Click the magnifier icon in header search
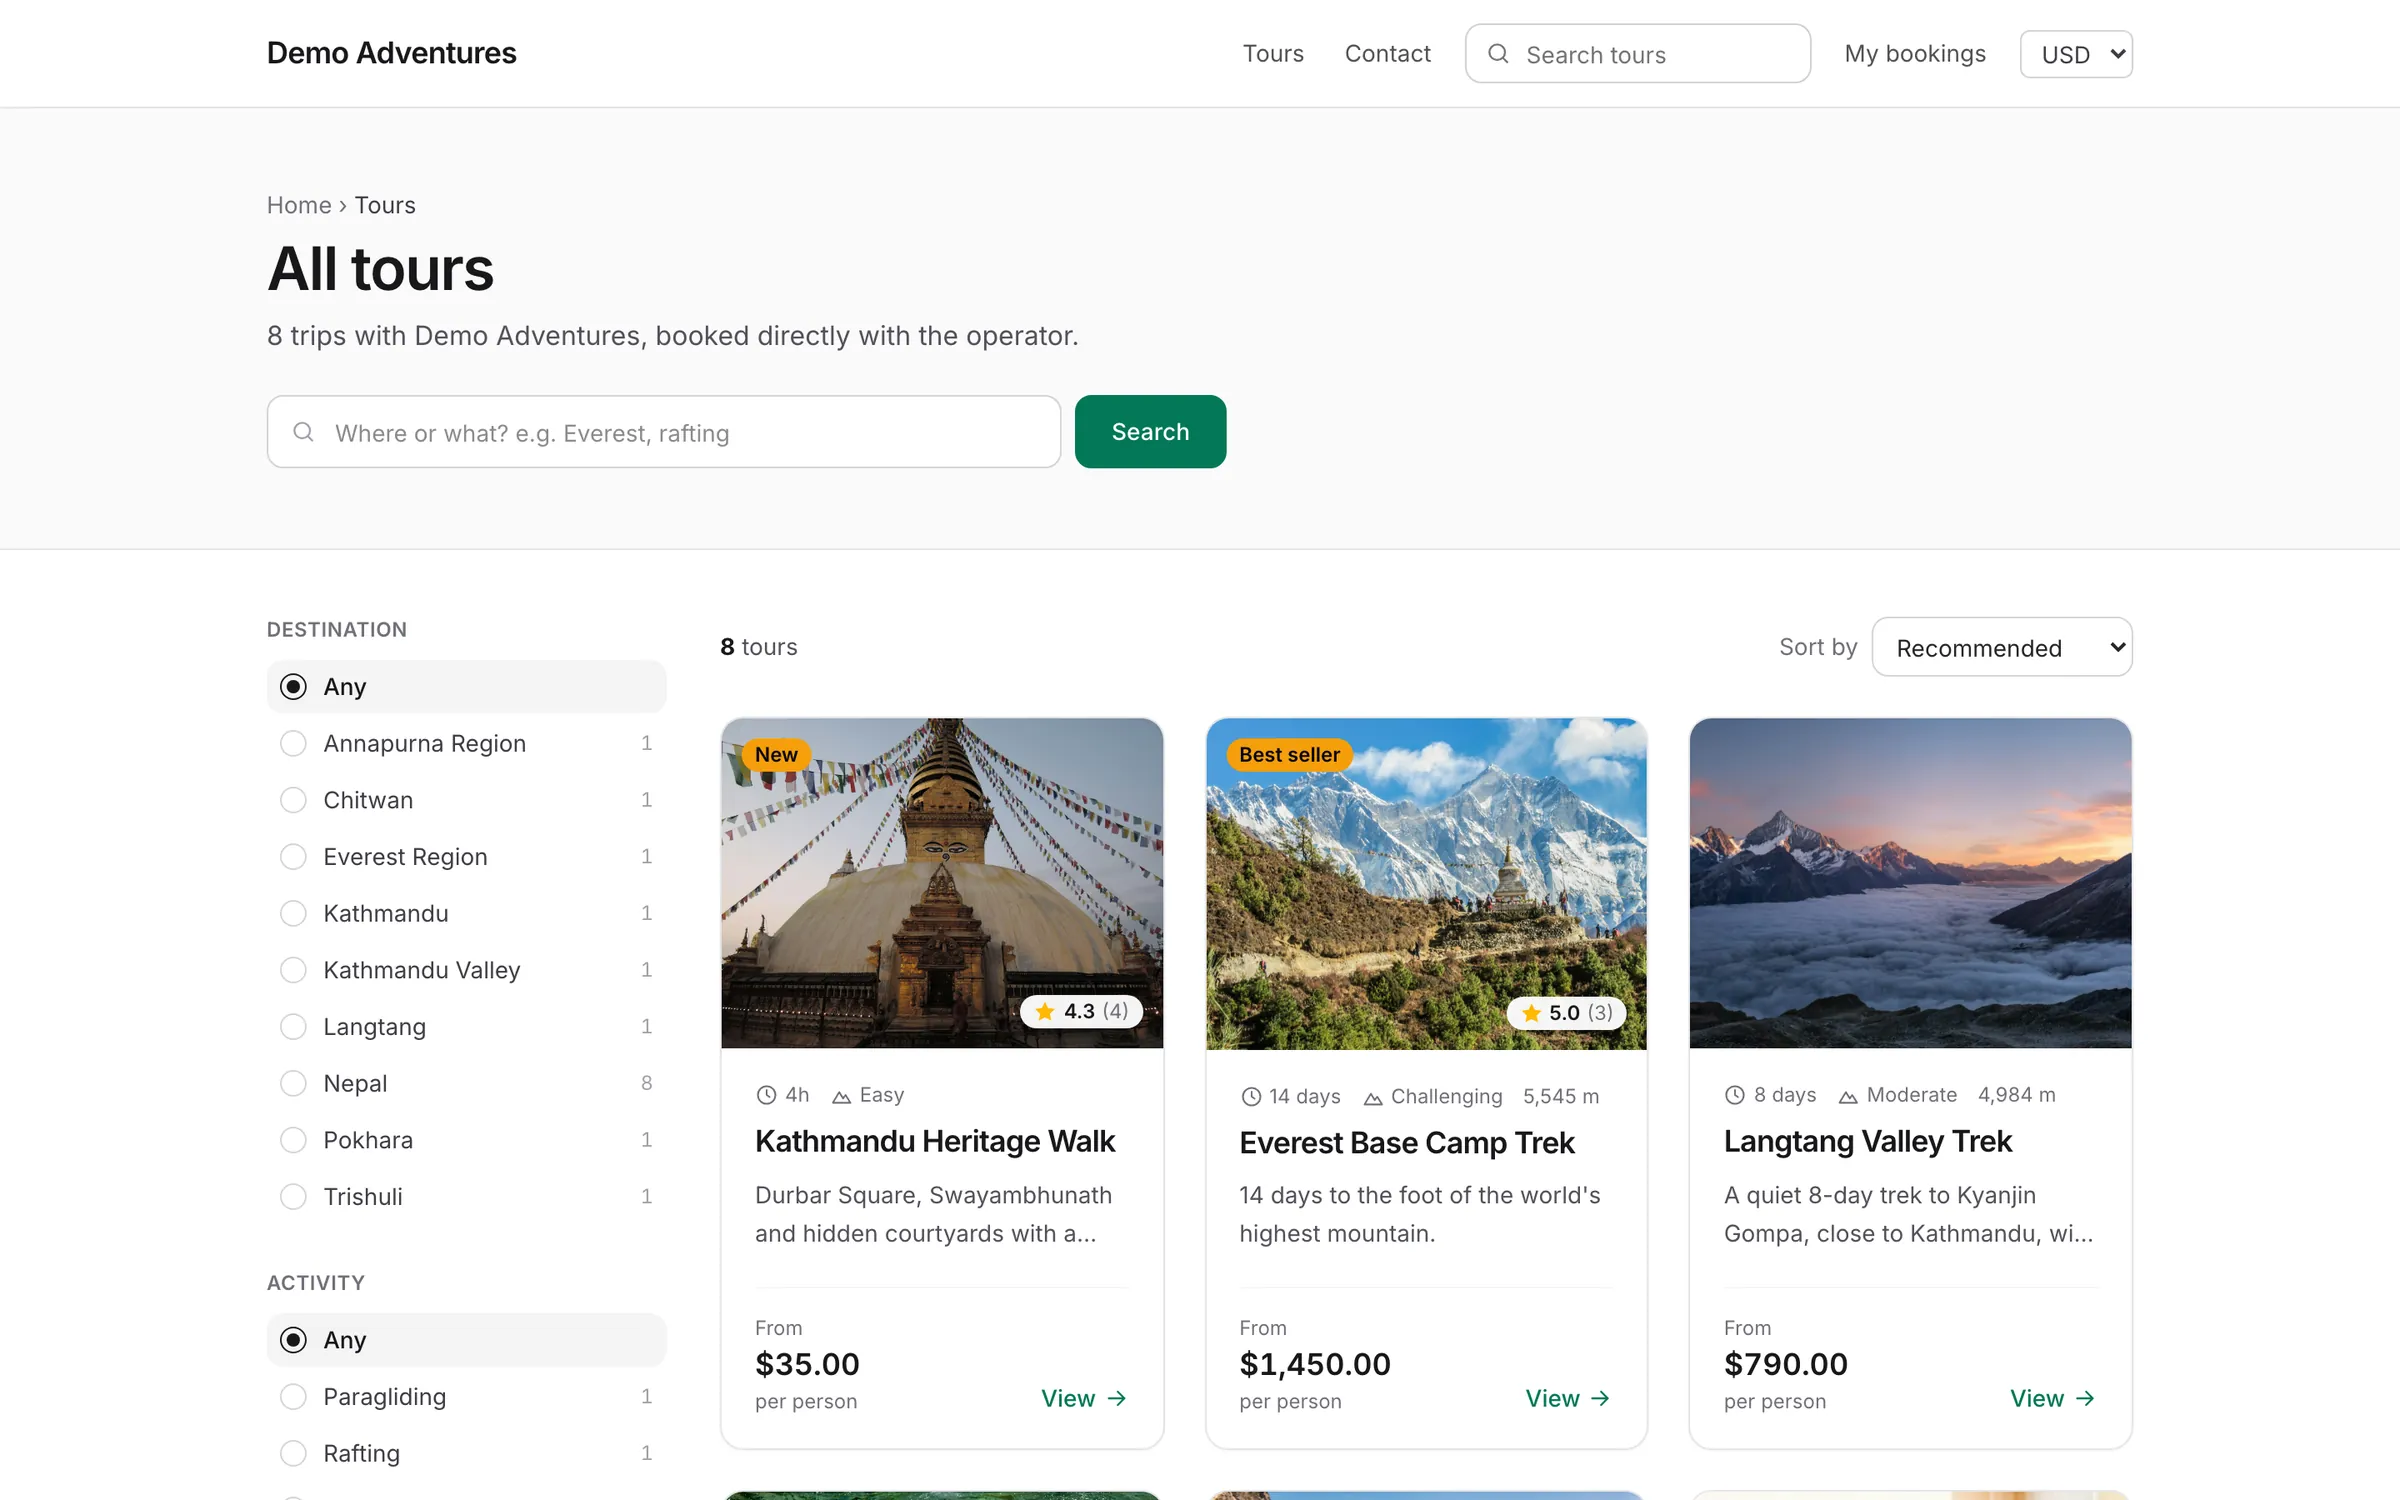Viewport: 2400px width, 1500px height. tap(1498, 54)
